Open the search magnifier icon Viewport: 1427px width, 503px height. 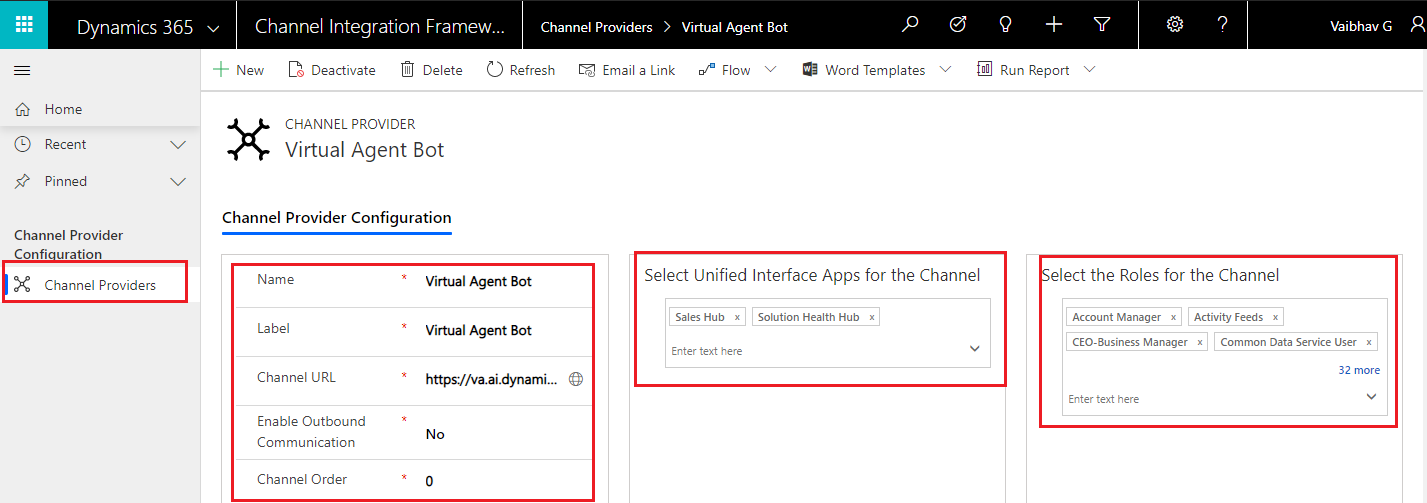909,25
